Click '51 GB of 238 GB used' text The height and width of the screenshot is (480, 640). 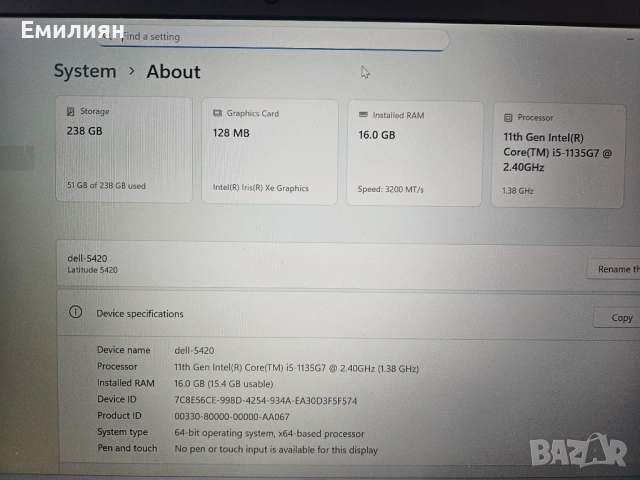click(x=106, y=185)
